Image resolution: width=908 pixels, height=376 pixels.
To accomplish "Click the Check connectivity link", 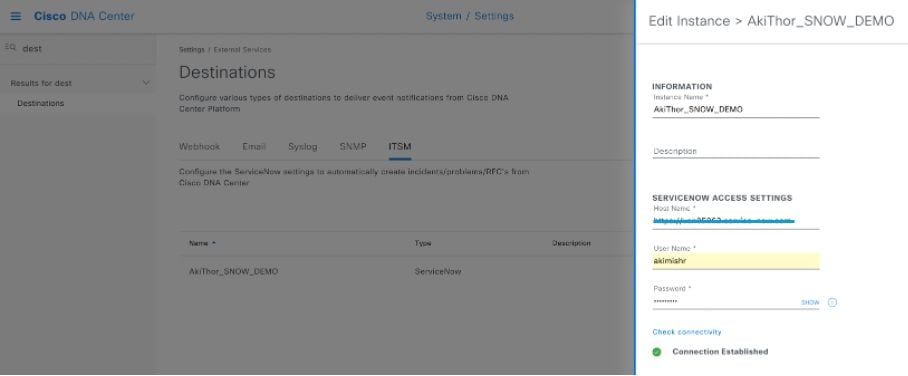I will click(x=687, y=332).
